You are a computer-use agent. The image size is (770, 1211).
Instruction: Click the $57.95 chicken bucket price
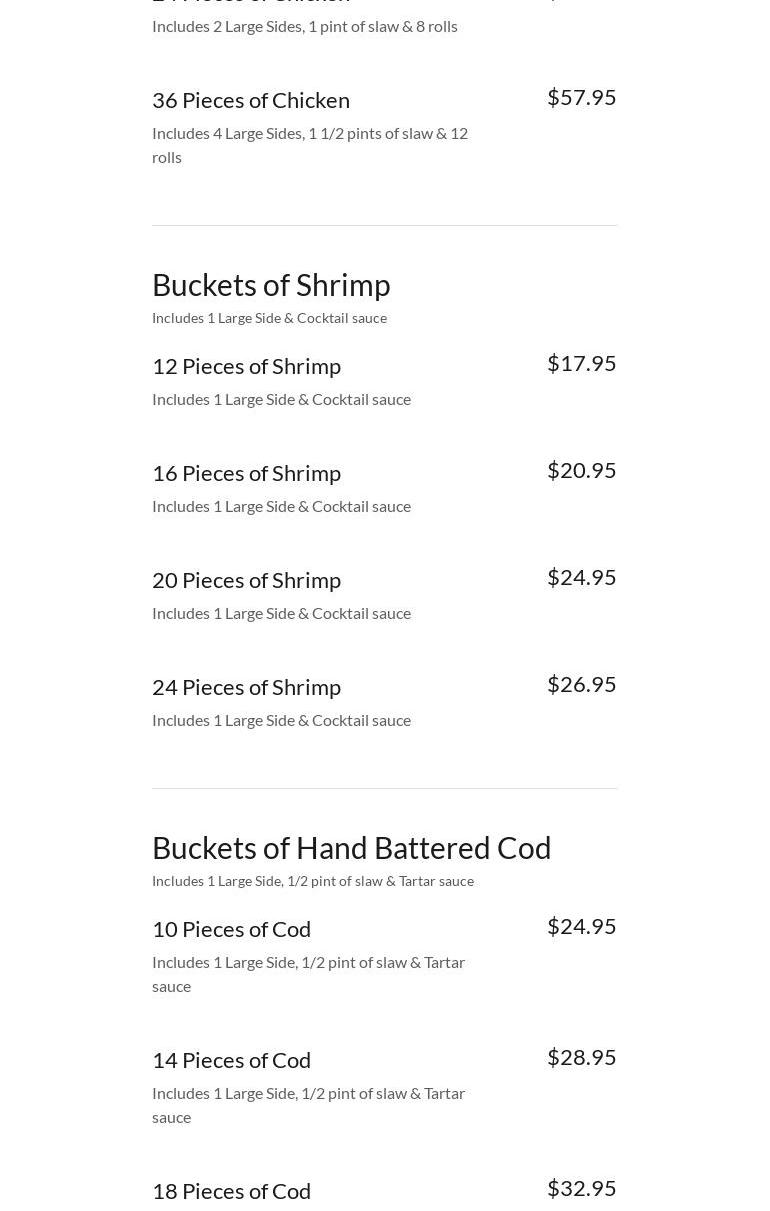[x=581, y=97]
